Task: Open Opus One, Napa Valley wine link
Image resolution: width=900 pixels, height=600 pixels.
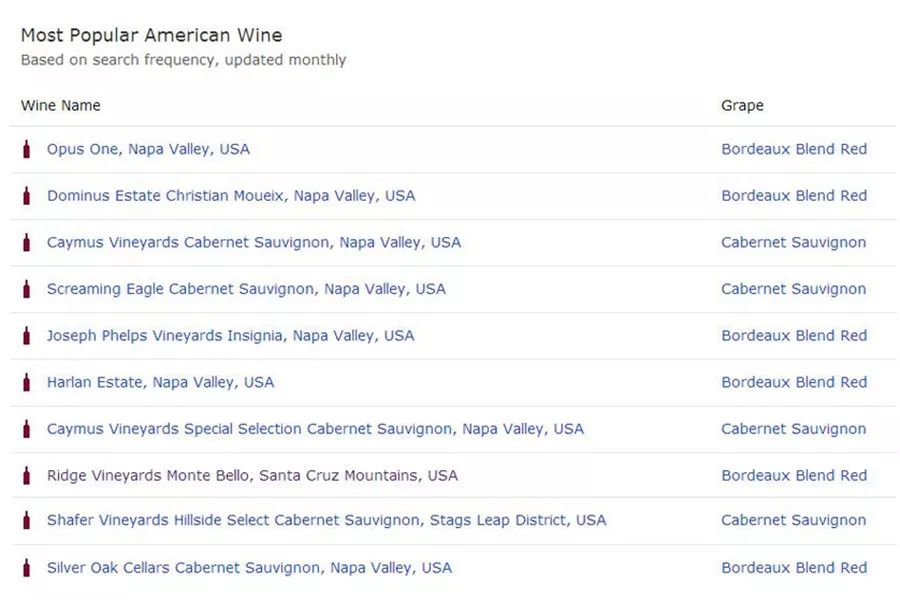Action: 148,149
